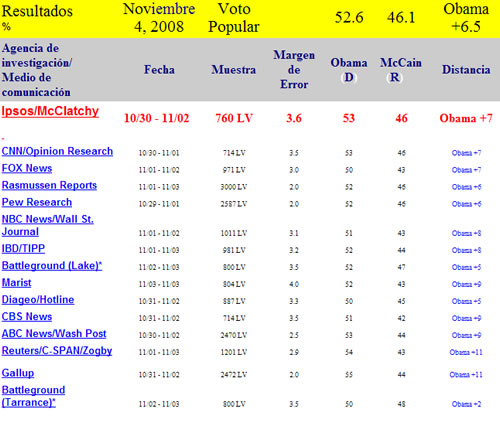Follow the ABC News/Wash Post link

(54, 334)
